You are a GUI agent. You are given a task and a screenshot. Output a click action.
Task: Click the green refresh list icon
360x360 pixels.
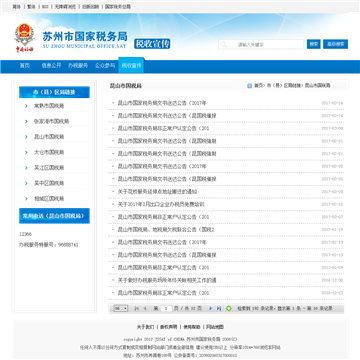click(229, 309)
